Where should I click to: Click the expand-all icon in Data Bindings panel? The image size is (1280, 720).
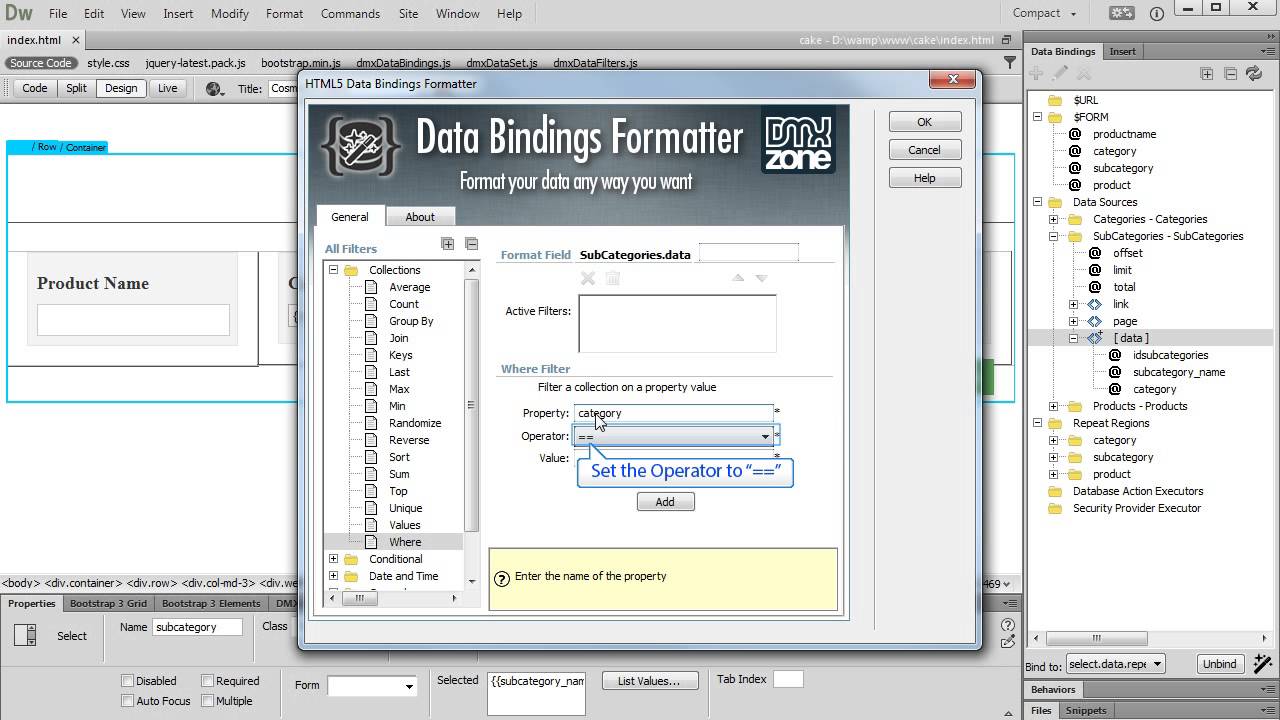pyautogui.click(x=1207, y=74)
